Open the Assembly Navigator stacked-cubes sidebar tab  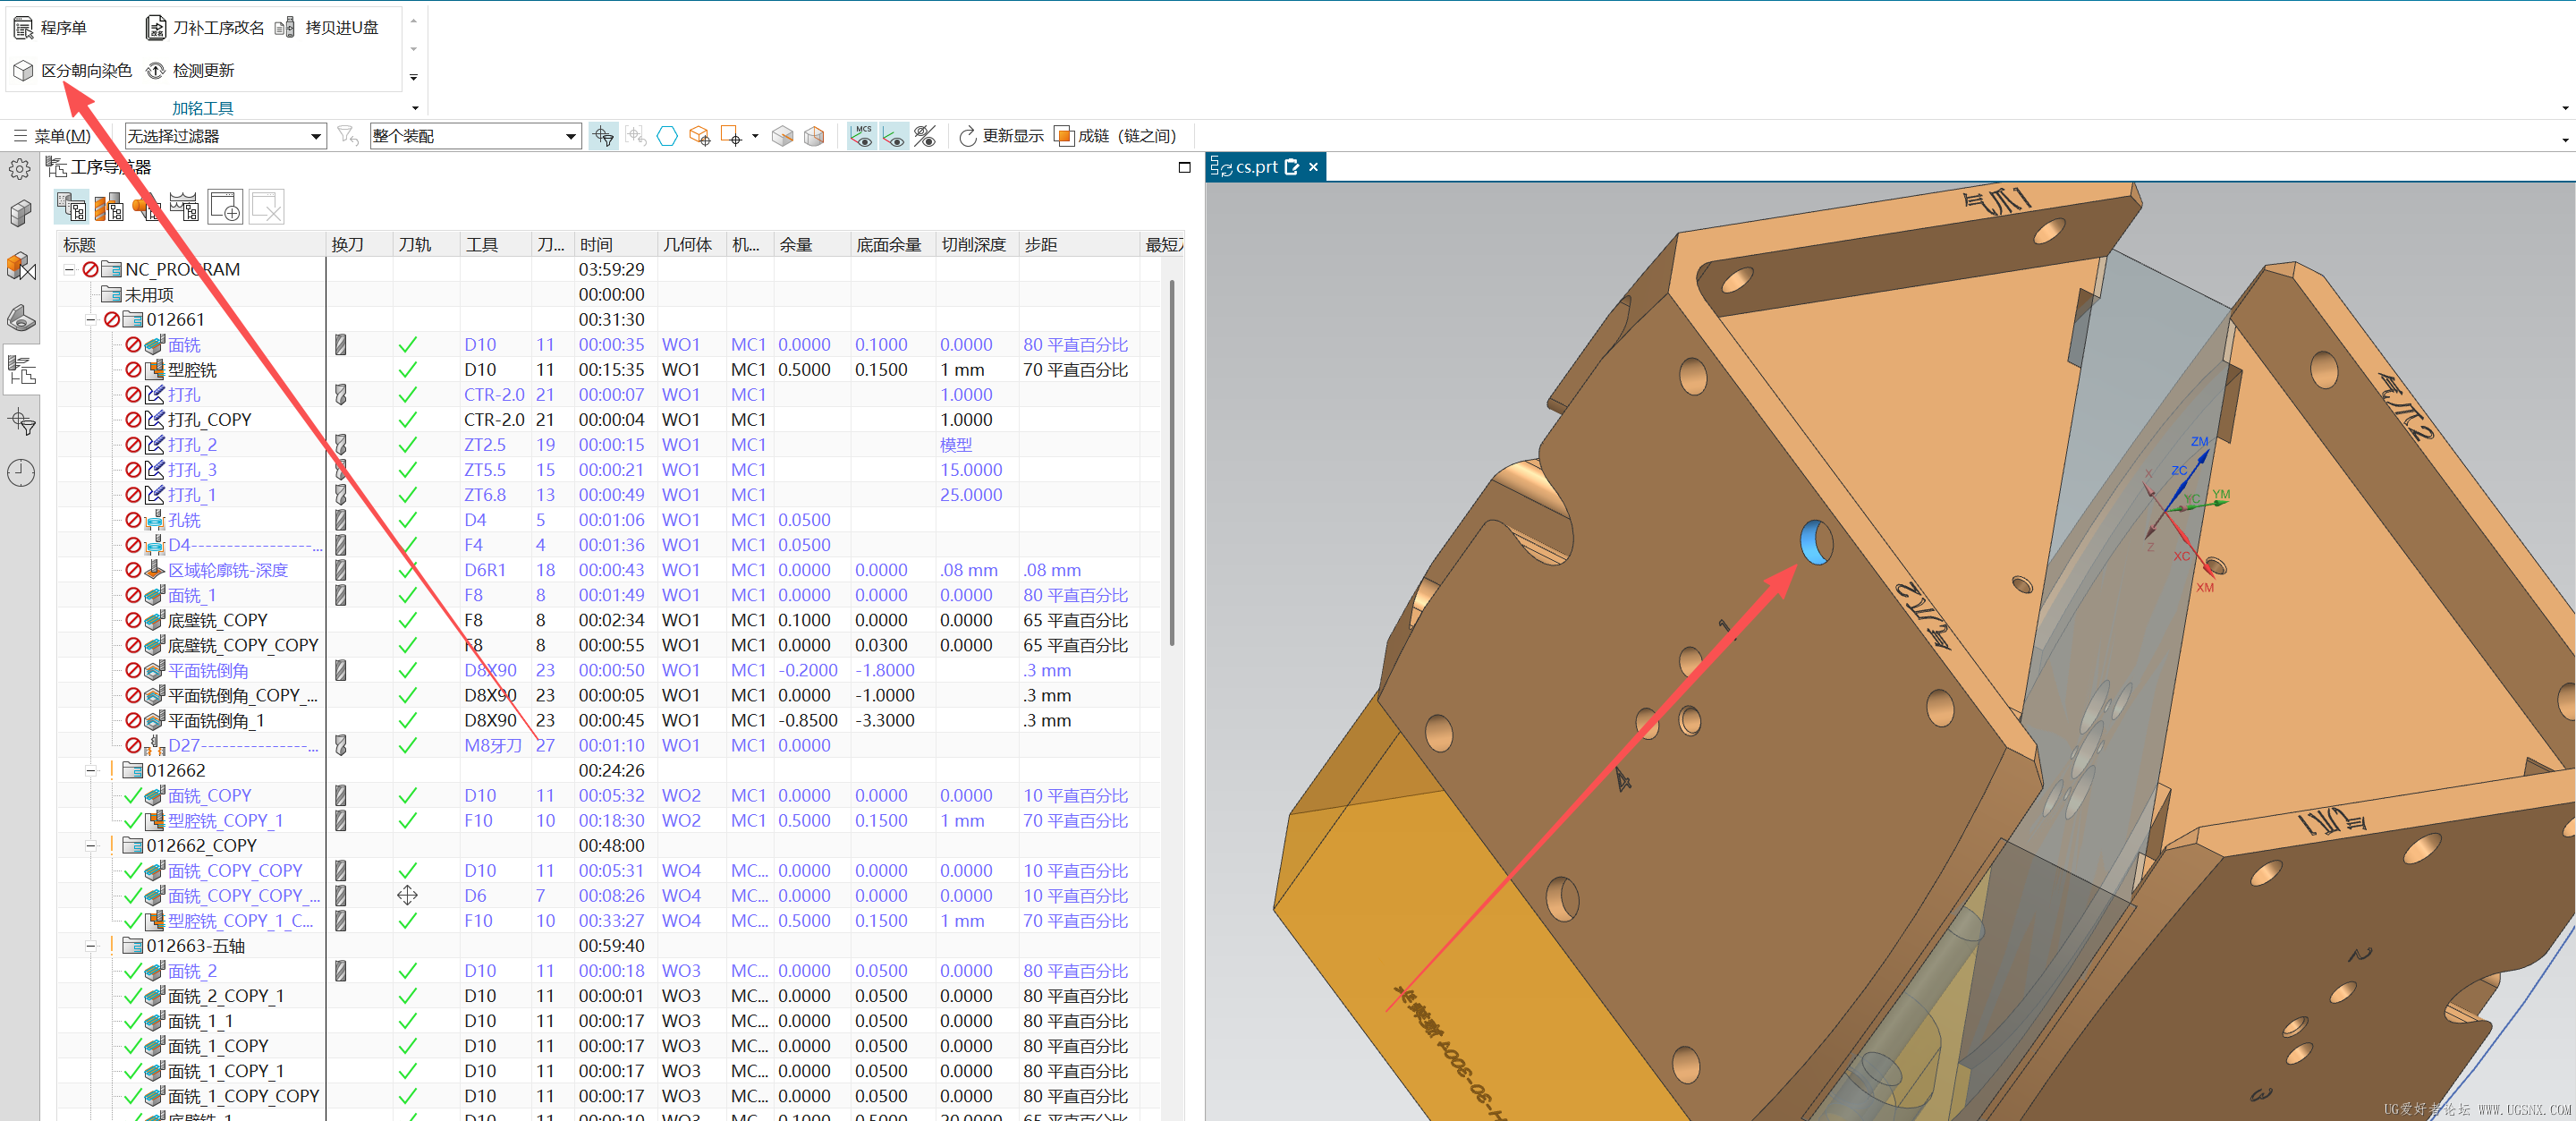pos(21,213)
